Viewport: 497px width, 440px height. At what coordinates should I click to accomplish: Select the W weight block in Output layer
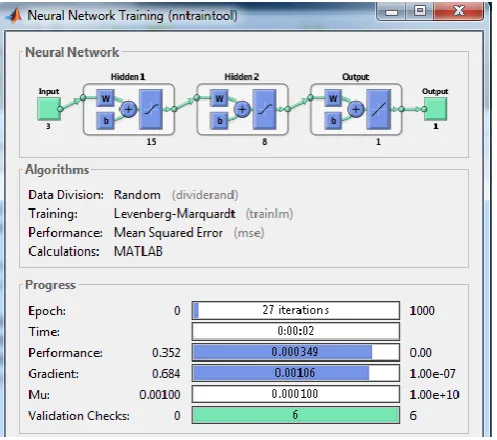click(x=333, y=98)
